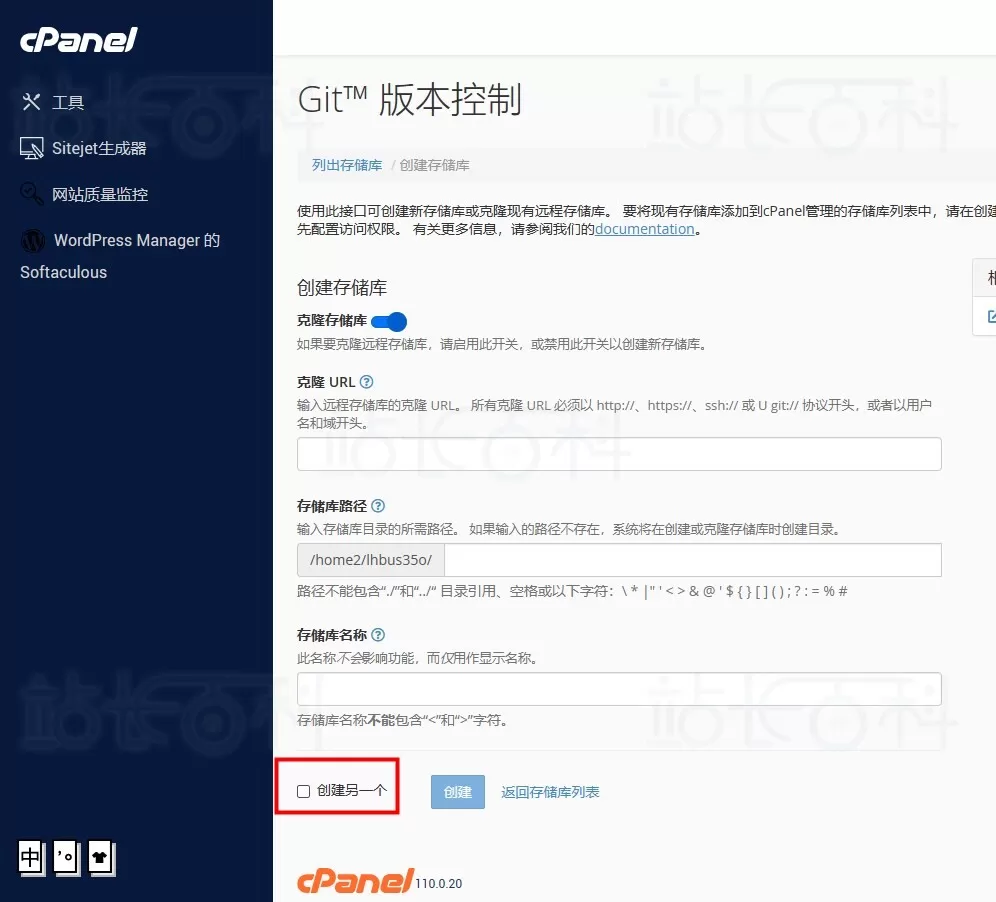Open the help icon next to 克隆 URL

[x=364, y=381]
